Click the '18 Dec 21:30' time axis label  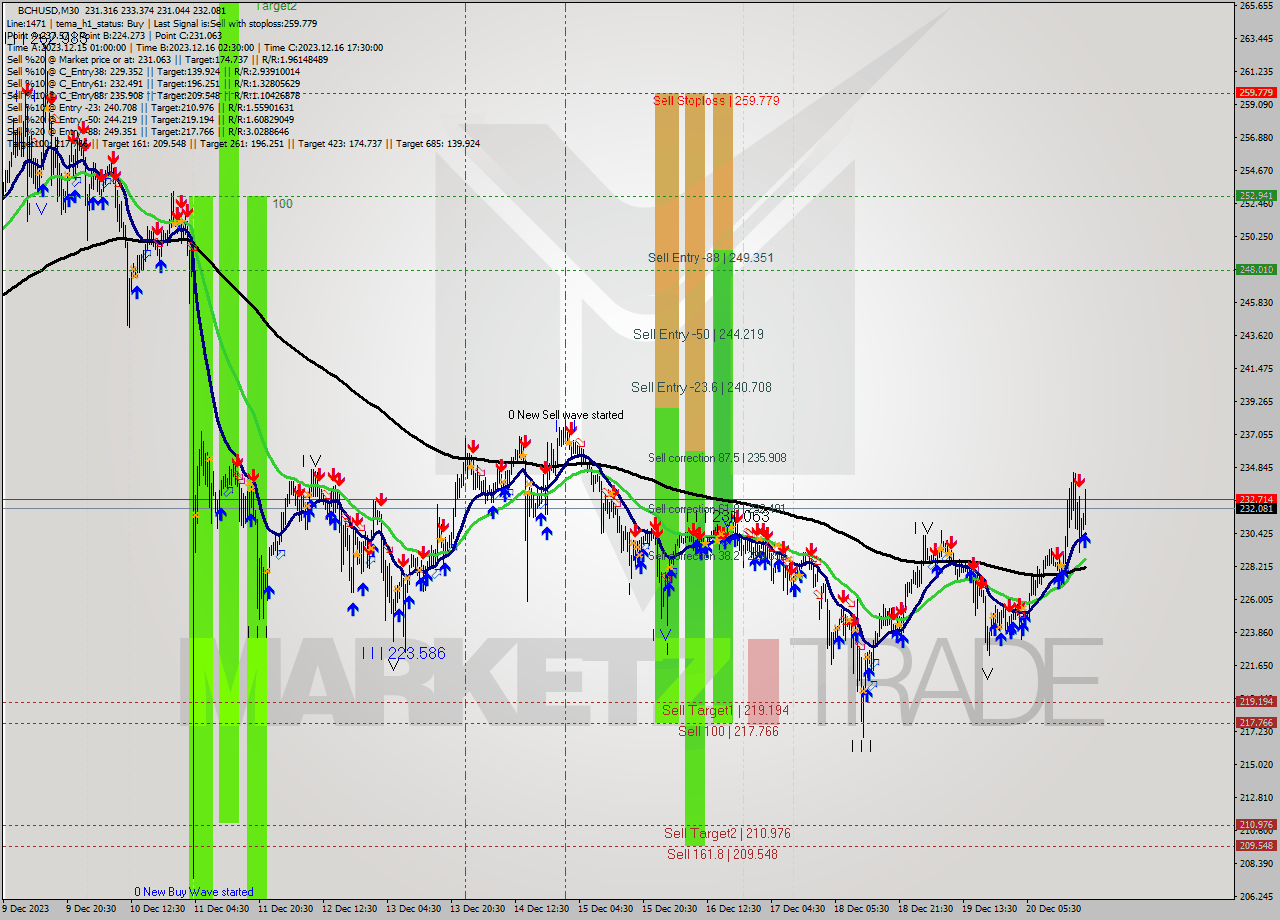(924, 909)
